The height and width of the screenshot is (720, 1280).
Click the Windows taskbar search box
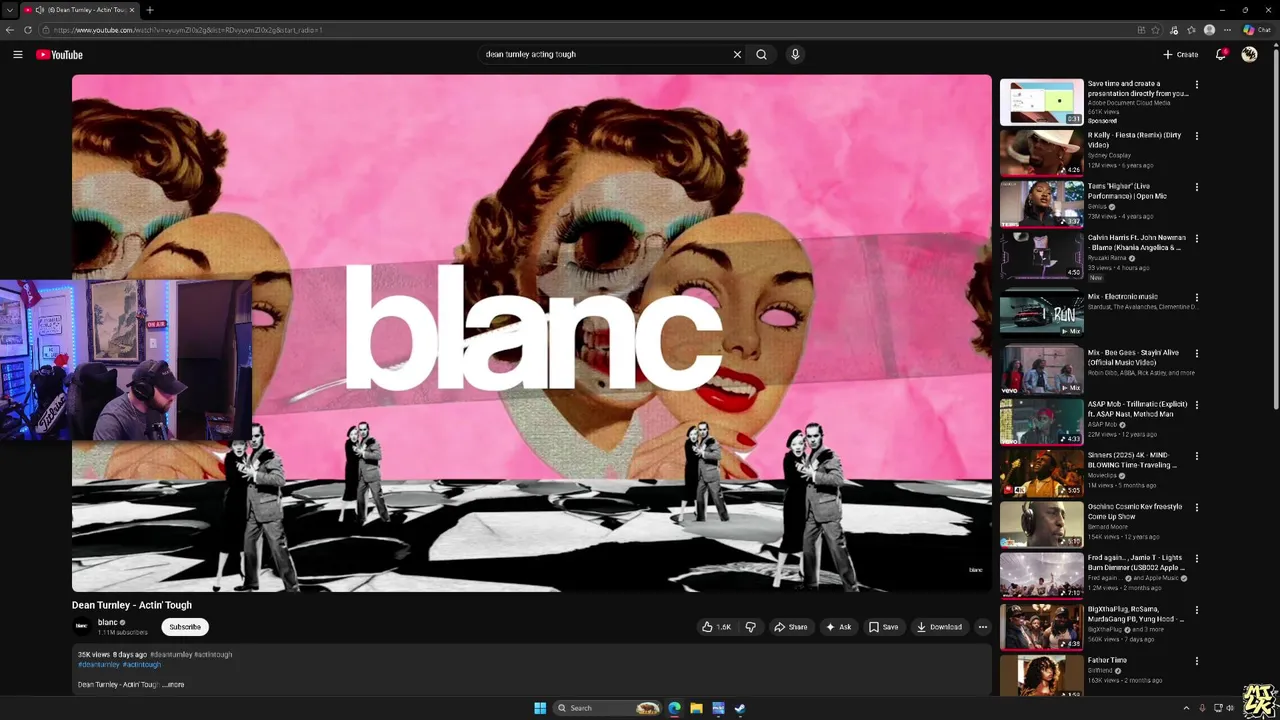pyautogui.click(x=608, y=708)
